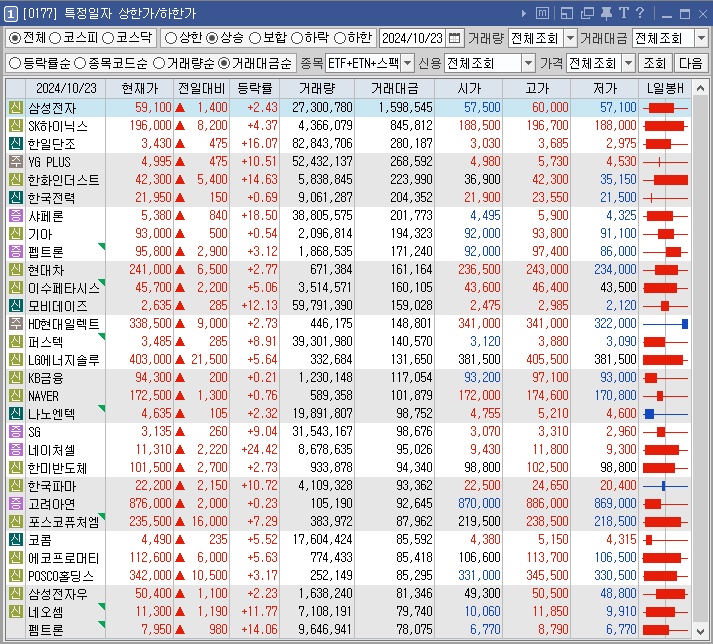Screen dimensions: 713x644
Task: Click the duplicate window icon
Action: point(587,13)
